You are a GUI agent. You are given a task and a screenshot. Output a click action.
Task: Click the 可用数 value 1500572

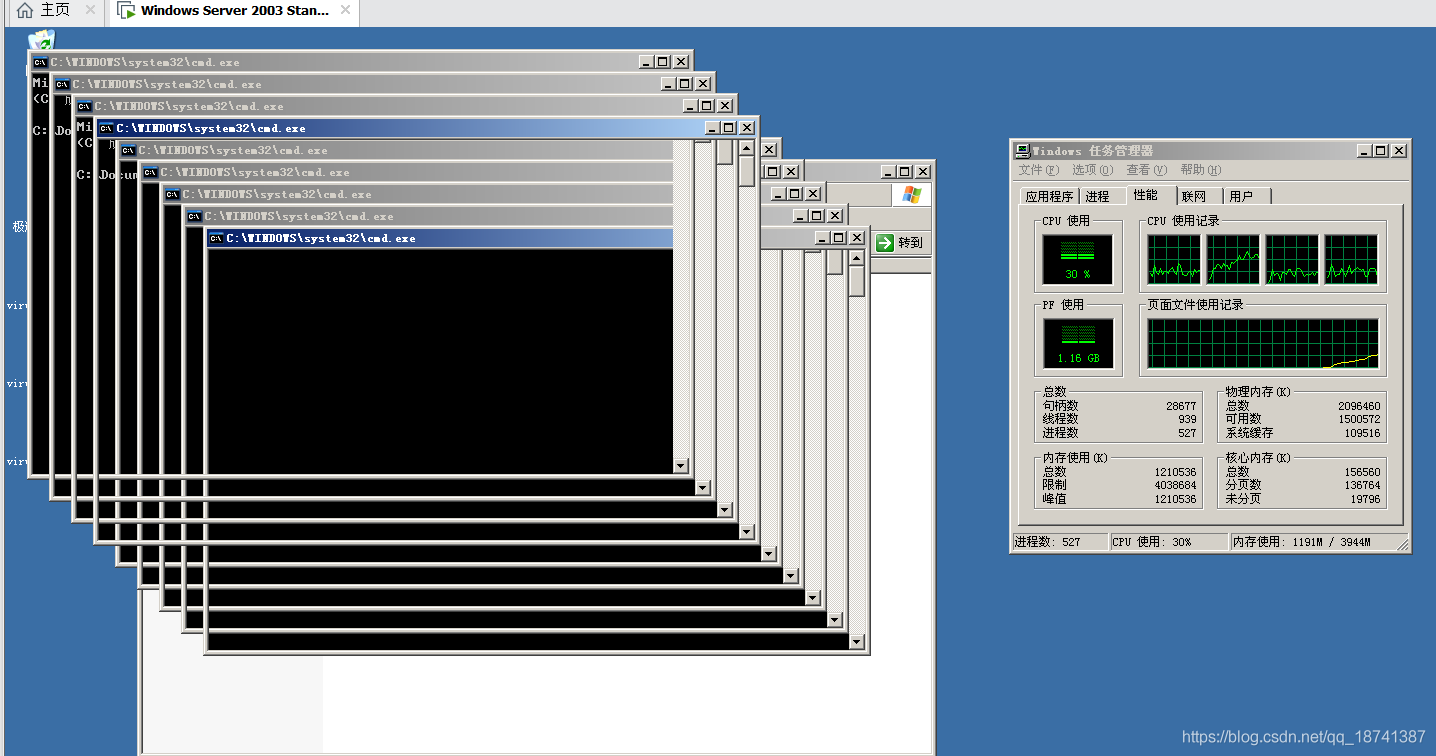point(1359,419)
